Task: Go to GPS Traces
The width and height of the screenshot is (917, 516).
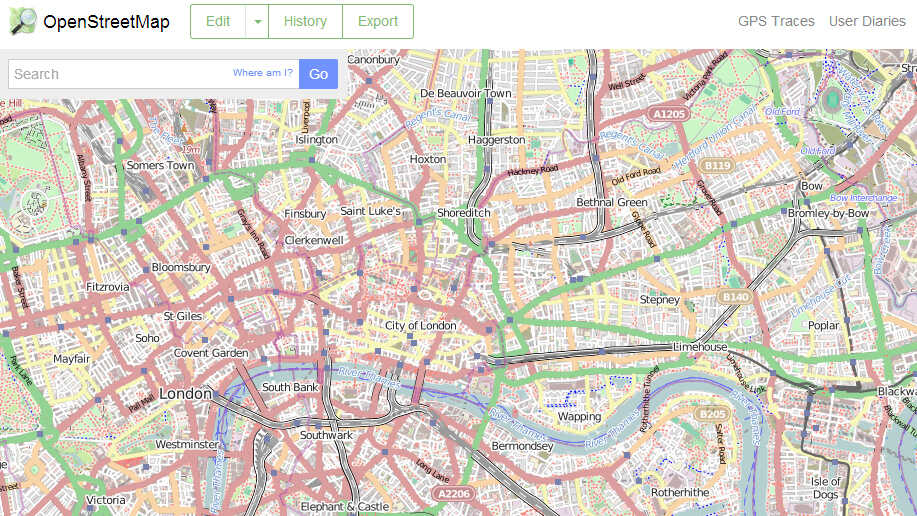Action: 776,21
